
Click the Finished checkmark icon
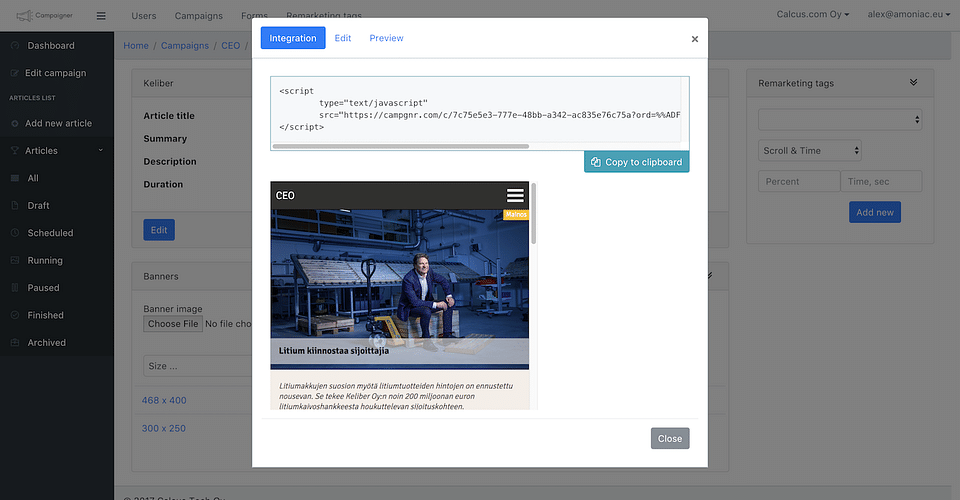pyautogui.click(x=15, y=315)
